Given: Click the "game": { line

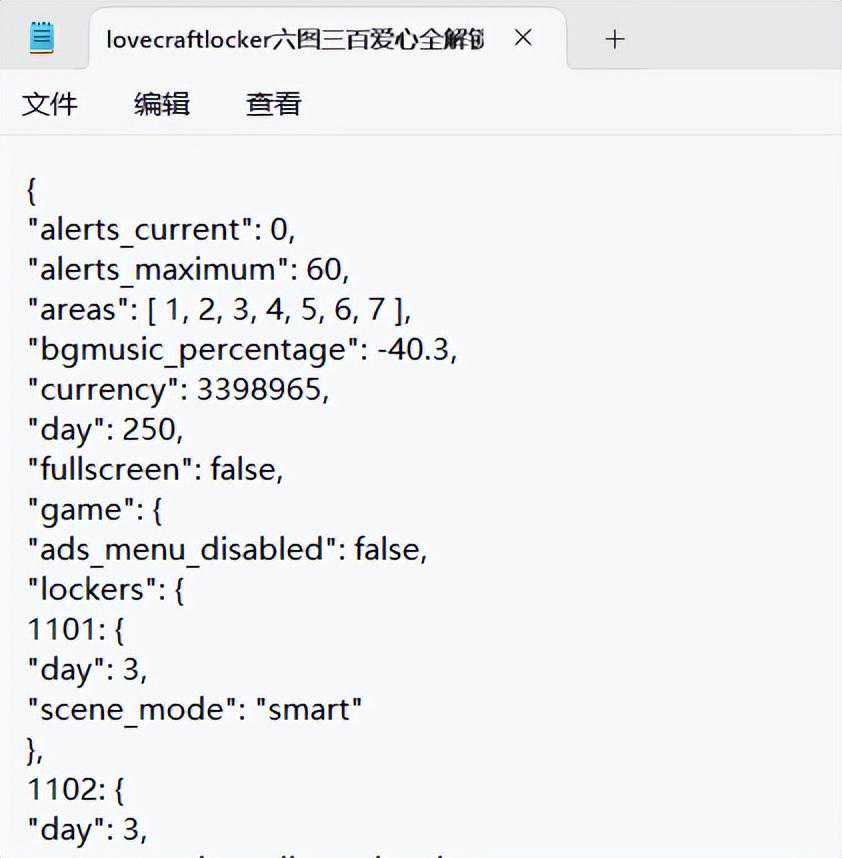Looking at the screenshot, I should tap(95, 510).
